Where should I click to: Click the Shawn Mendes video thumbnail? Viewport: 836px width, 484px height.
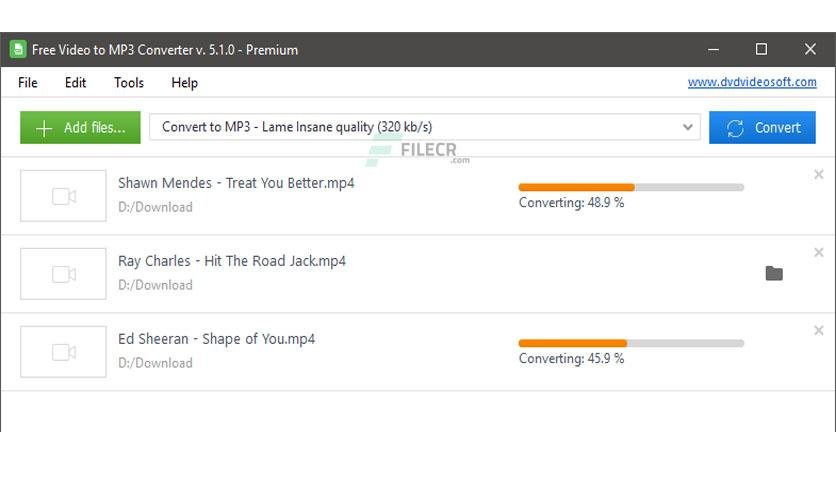63,196
